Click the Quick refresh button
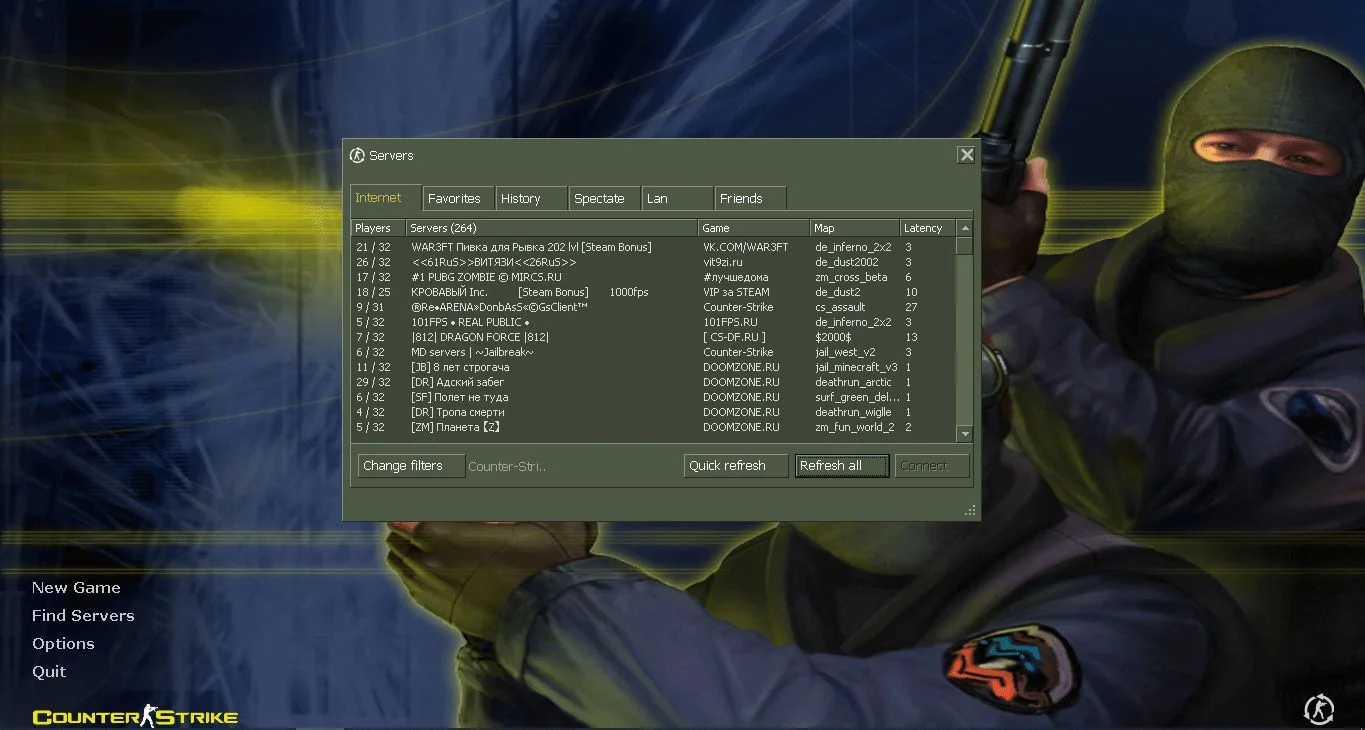 (x=736, y=466)
